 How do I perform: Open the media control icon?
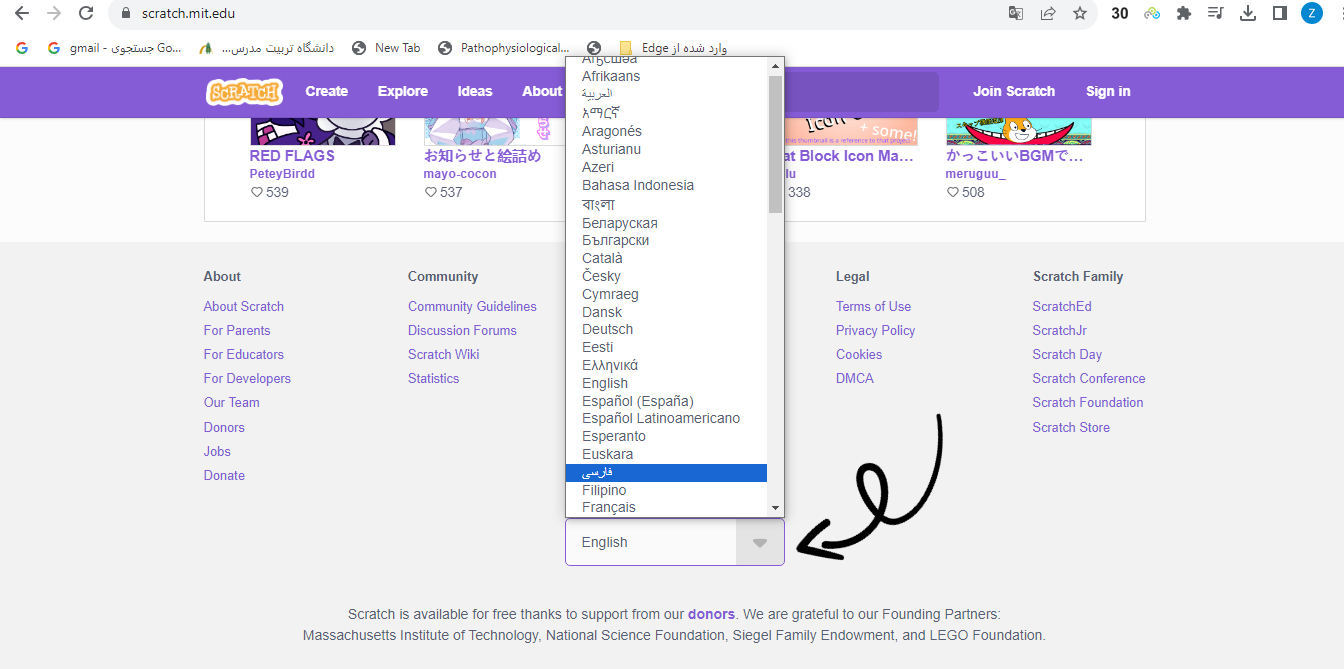point(1216,14)
